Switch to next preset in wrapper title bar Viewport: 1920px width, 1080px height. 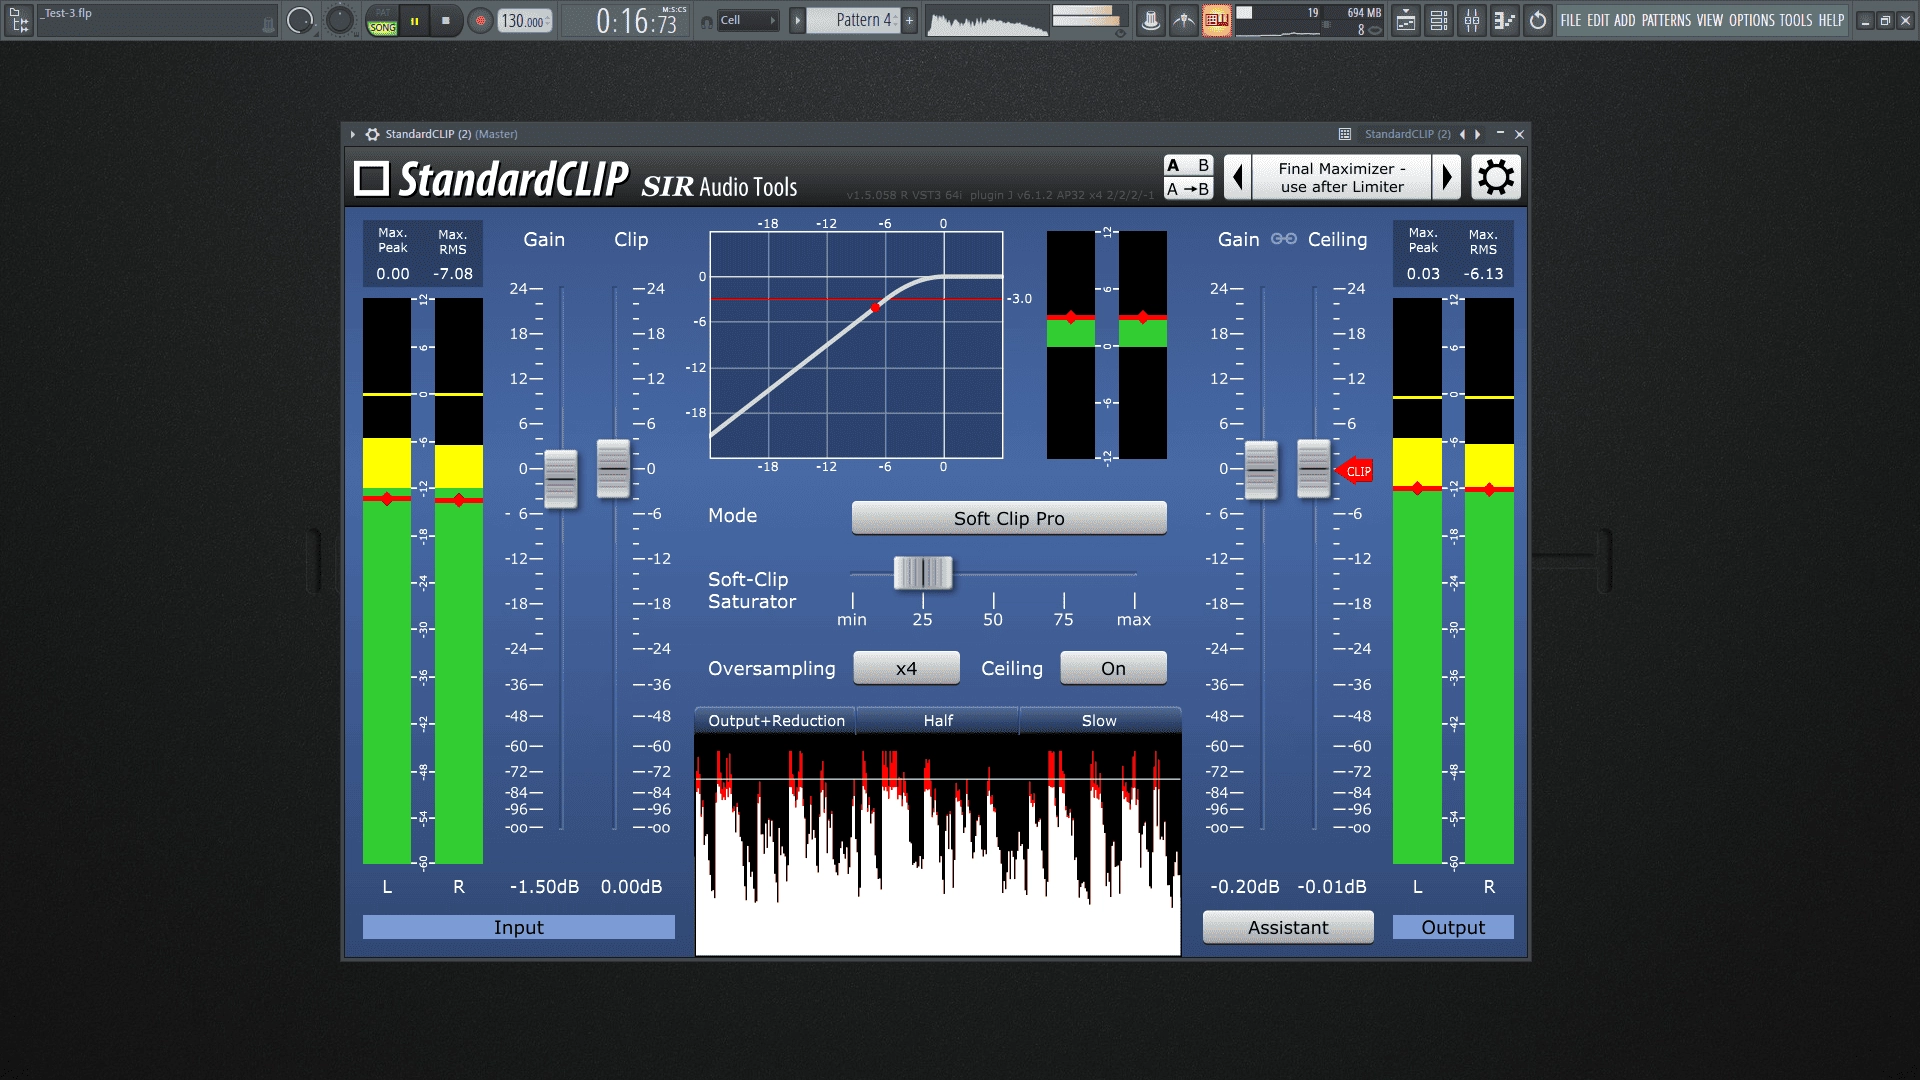point(1478,134)
